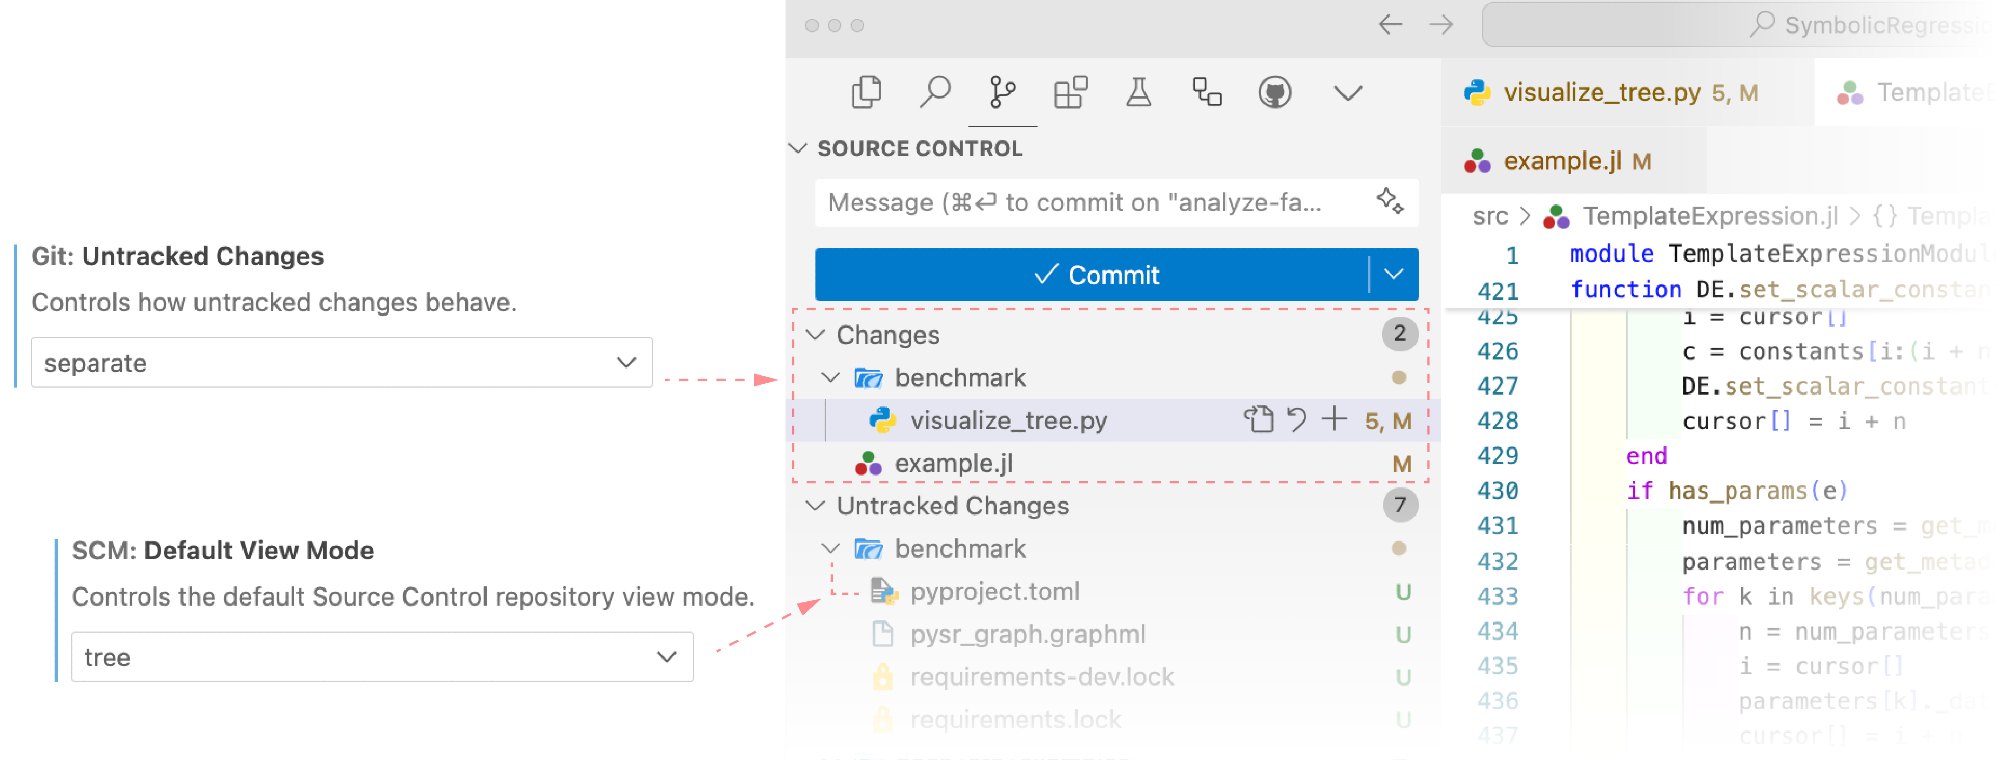Select pyproject.toml in Untracked Changes
The width and height of the screenshot is (2000, 760).
point(994,591)
